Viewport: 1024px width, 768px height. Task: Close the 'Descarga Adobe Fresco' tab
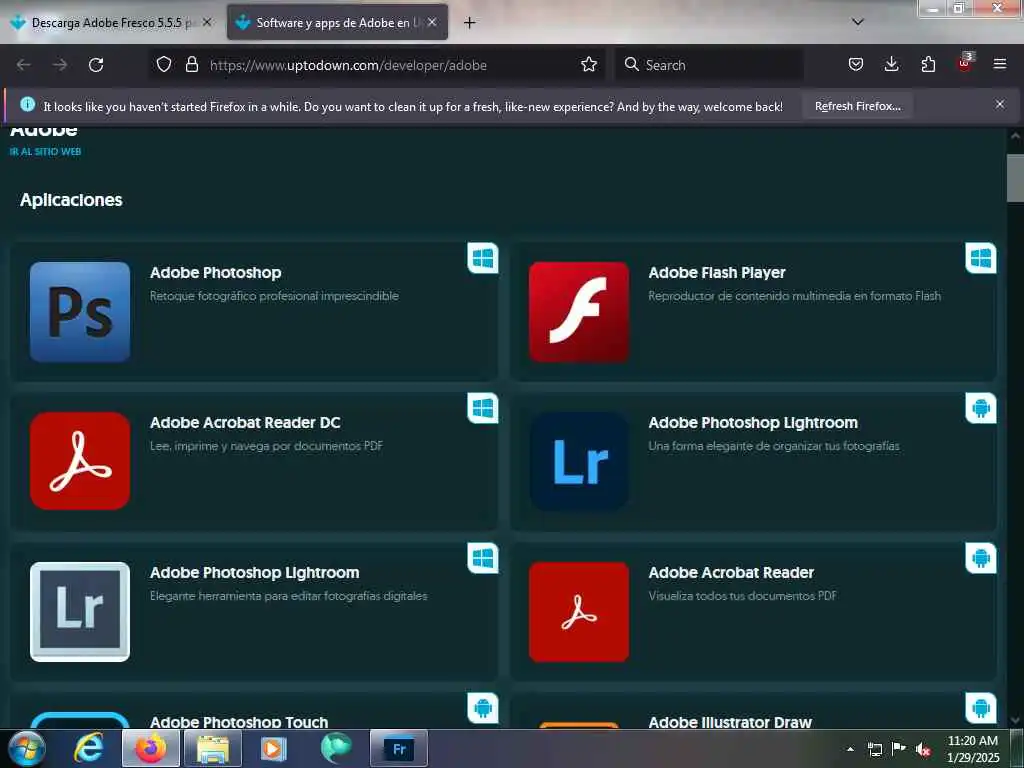pos(207,22)
